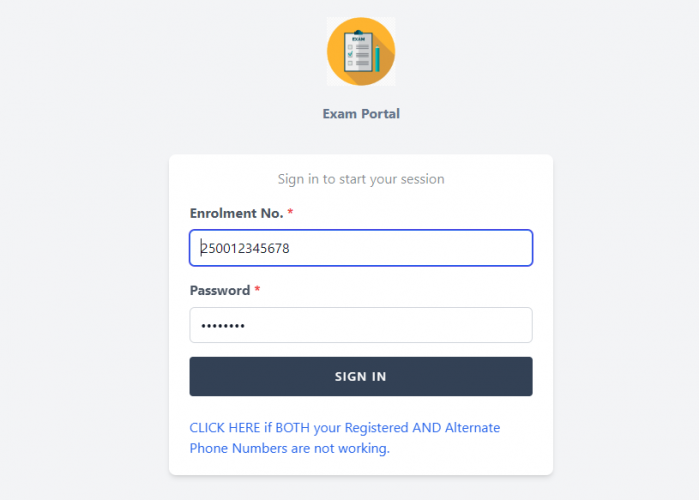Click the word "session" in the card header

(420, 179)
